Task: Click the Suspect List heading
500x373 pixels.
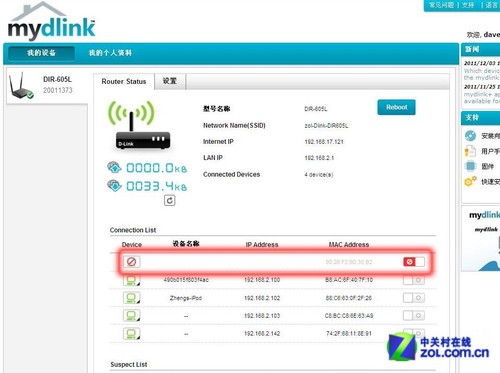Action: [129, 364]
